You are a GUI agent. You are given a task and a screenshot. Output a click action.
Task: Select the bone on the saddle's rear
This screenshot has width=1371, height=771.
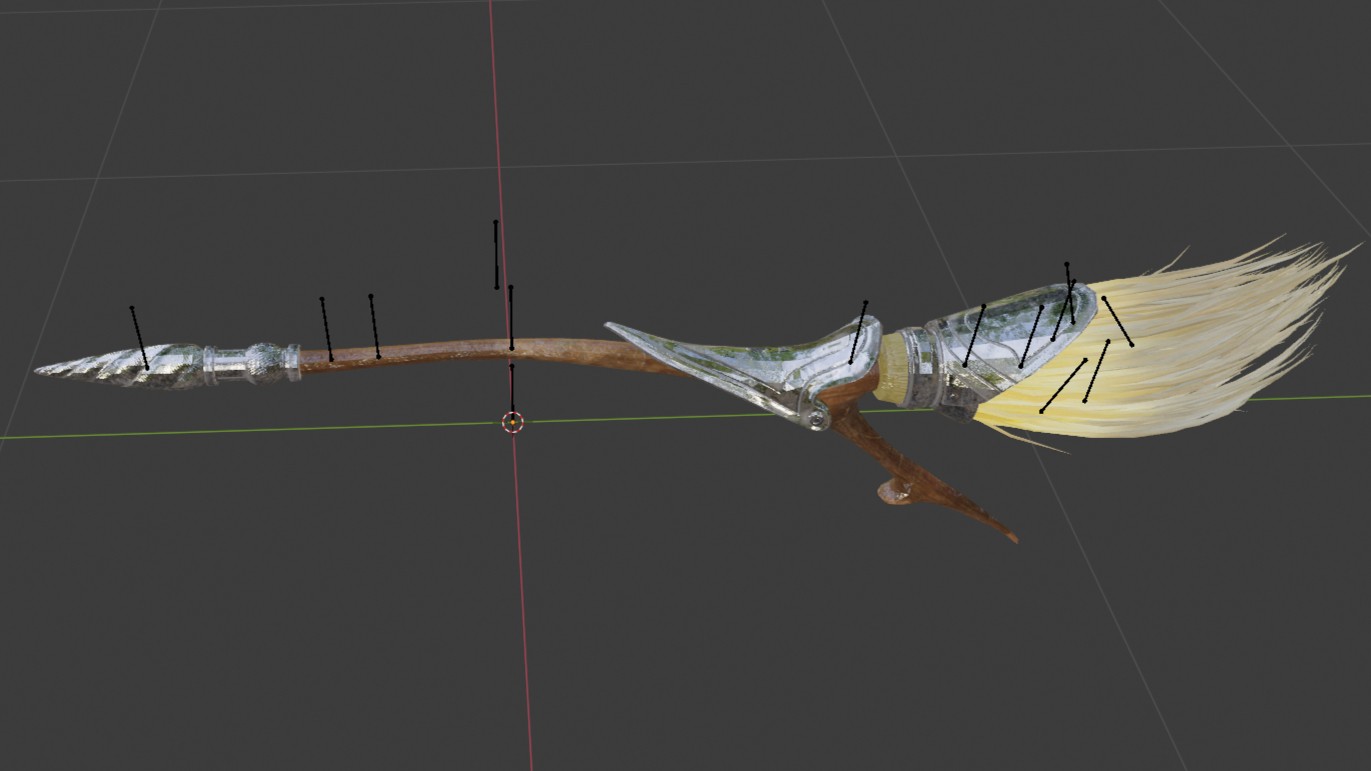tap(858, 332)
